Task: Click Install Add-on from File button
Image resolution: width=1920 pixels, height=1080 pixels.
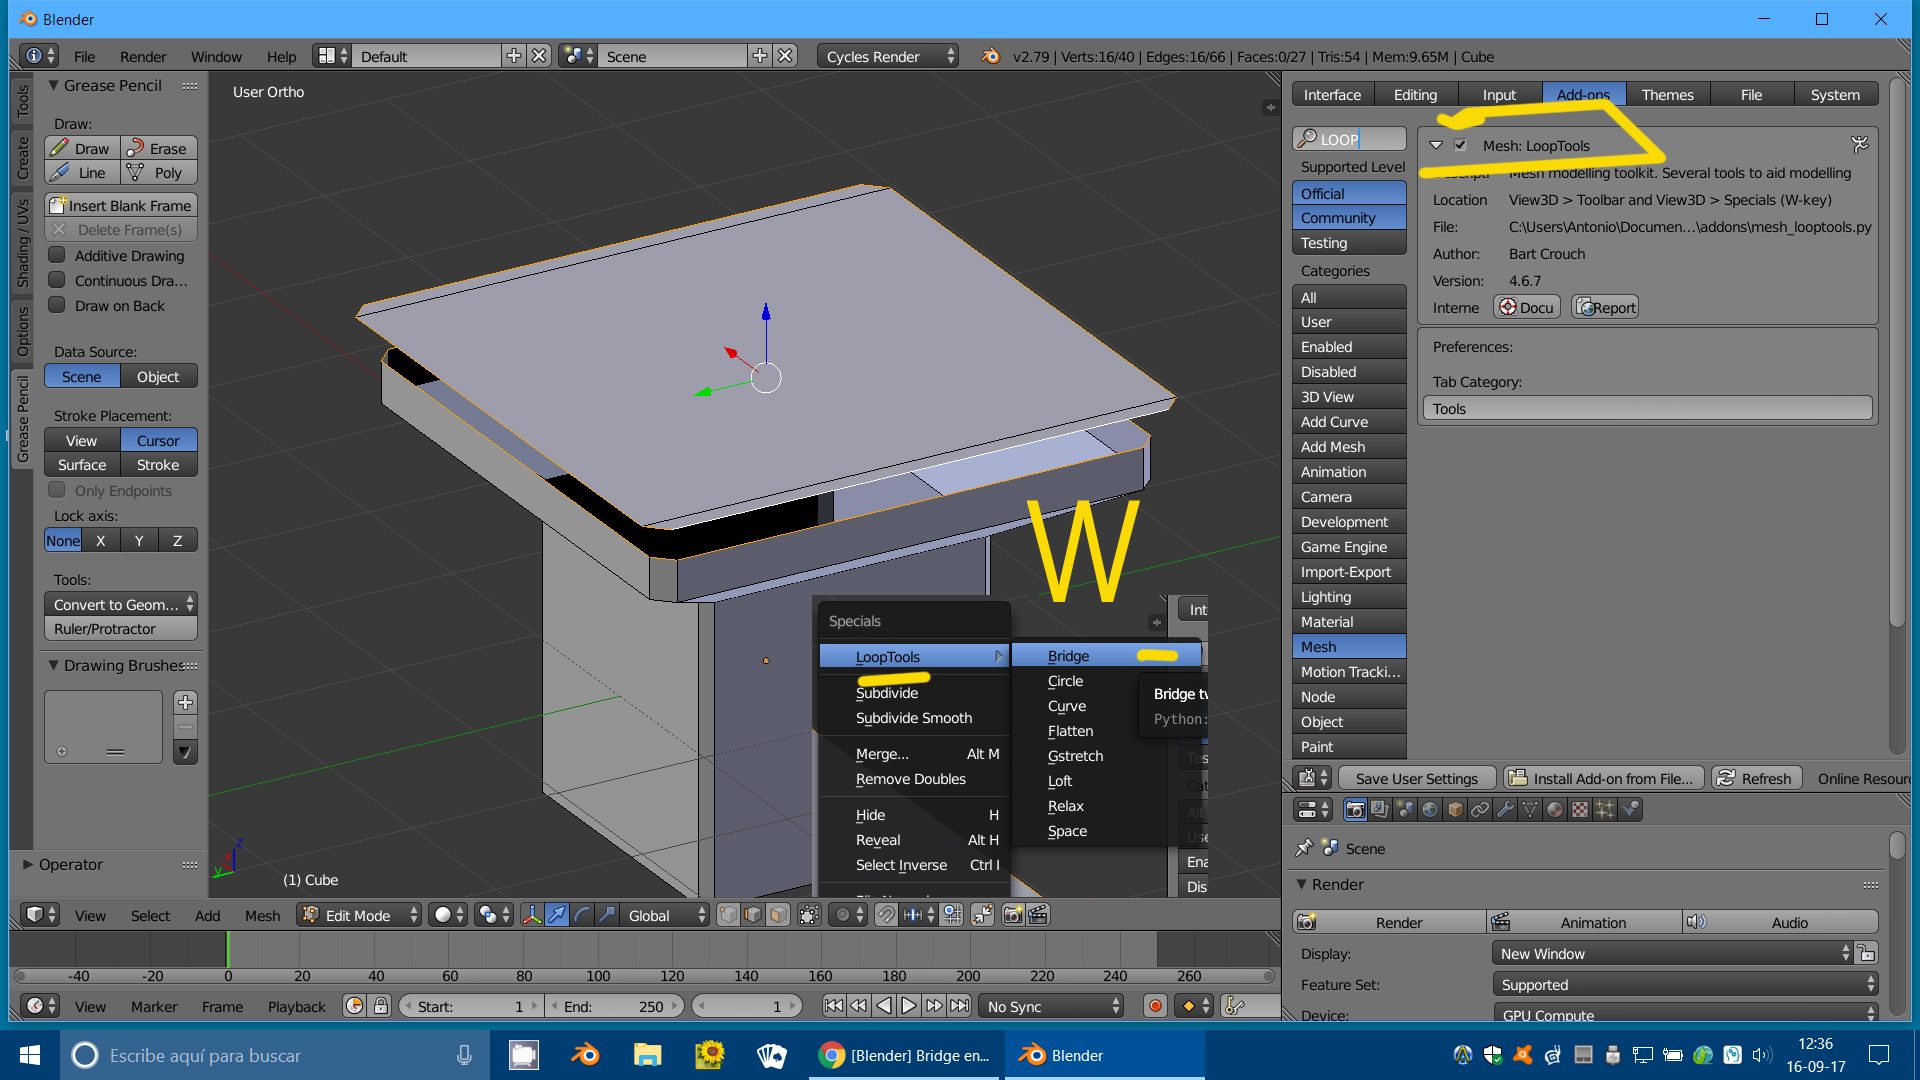Action: point(1603,779)
